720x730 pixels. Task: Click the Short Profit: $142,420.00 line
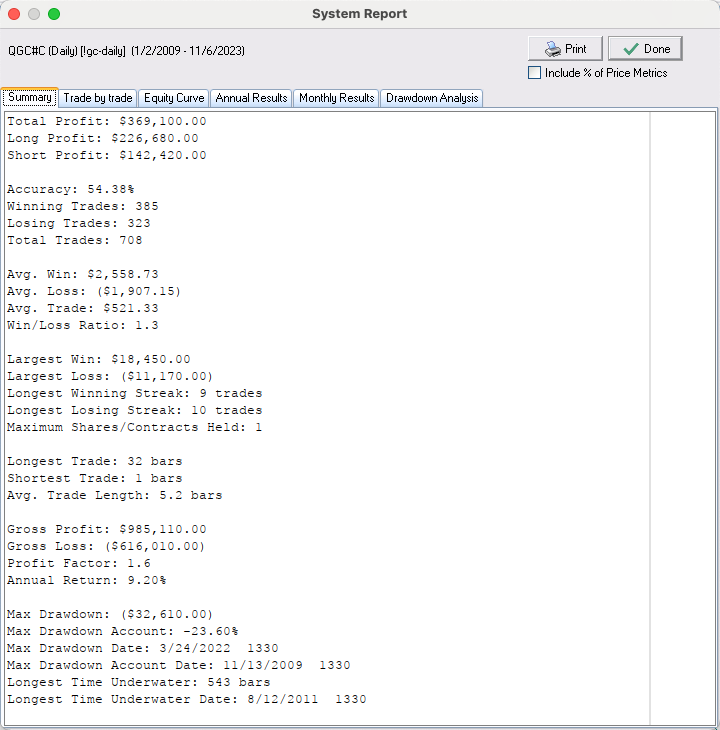click(x=107, y=155)
